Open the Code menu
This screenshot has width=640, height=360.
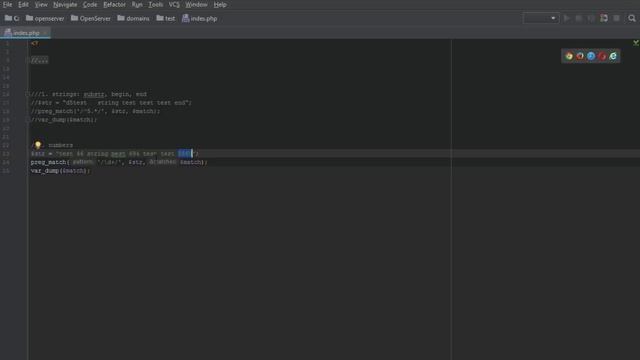[x=90, y=4]
